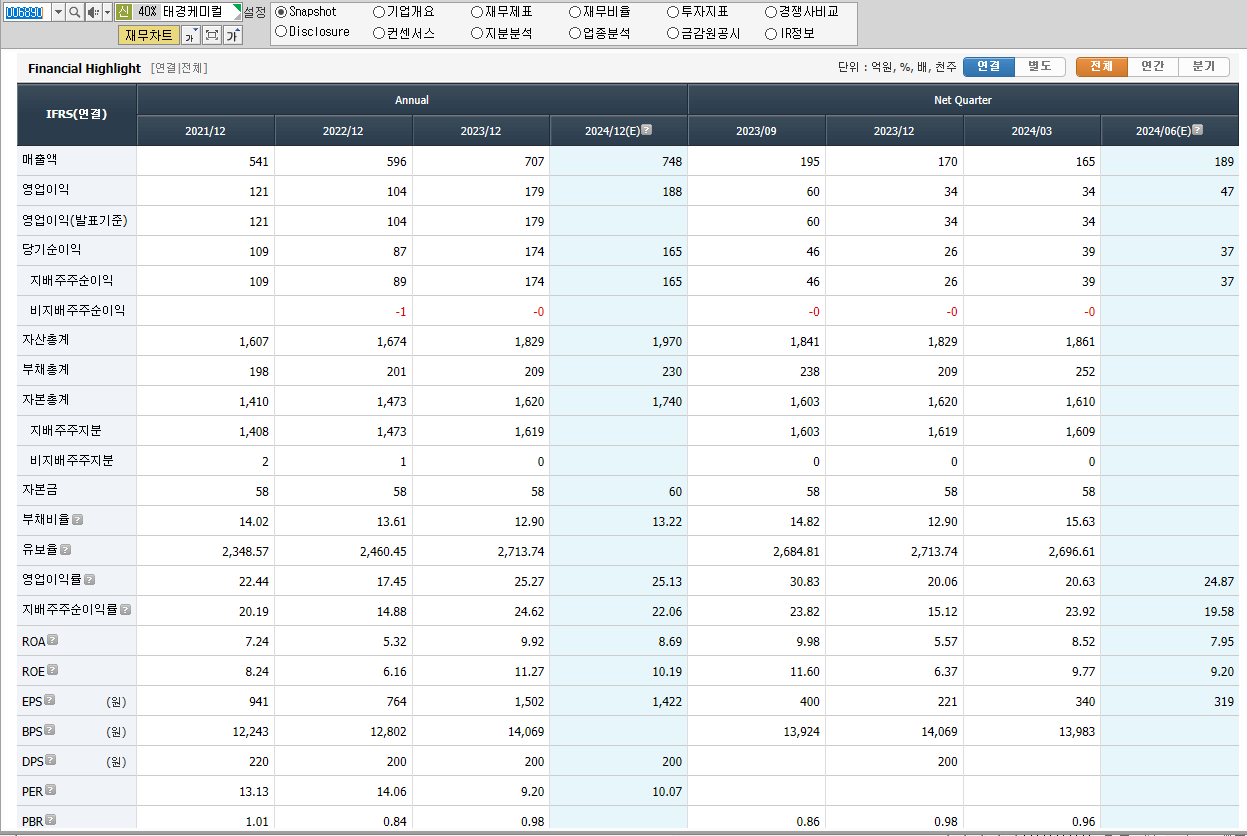The width and height of the screenshot is (1247, 836).
Task: Click the increase font size icon
Action: coord(232,35)
